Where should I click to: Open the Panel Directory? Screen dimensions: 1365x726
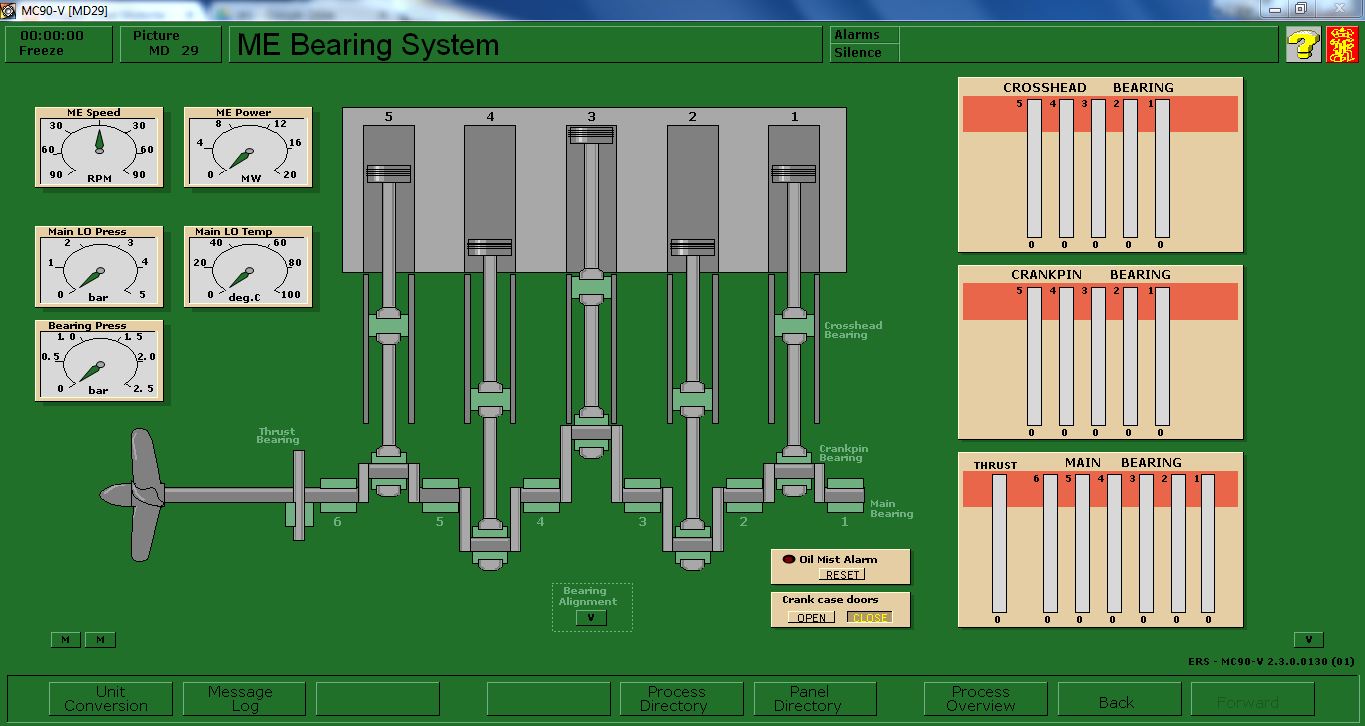tap(814, 698)
